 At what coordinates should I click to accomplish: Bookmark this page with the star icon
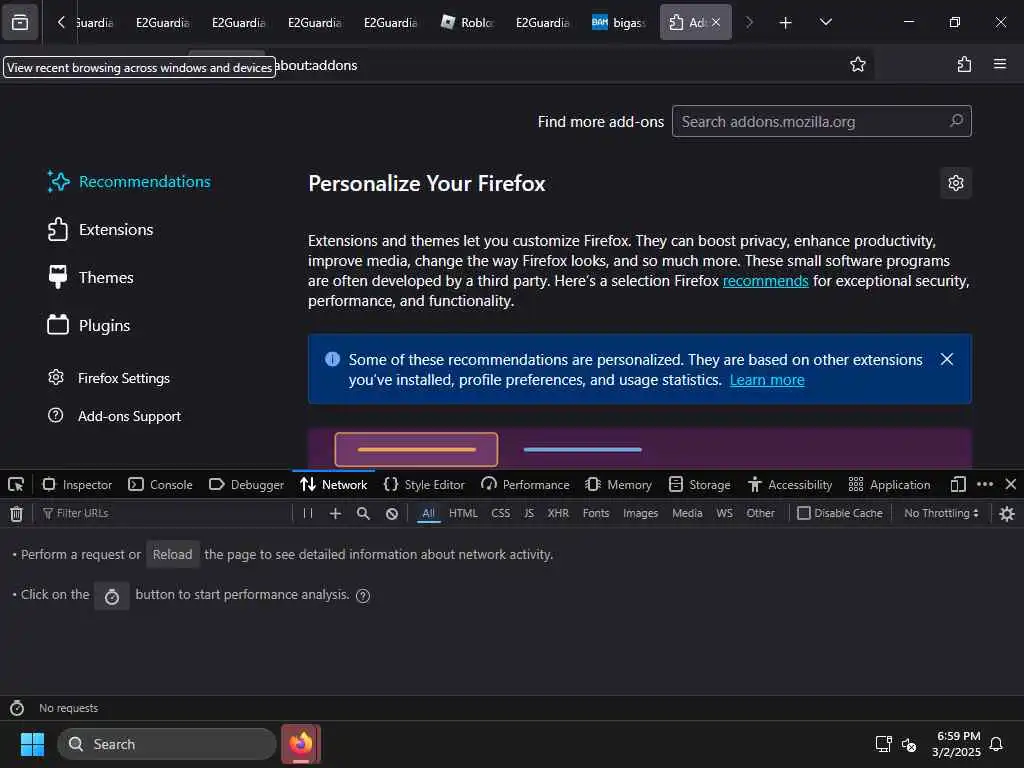857,64
